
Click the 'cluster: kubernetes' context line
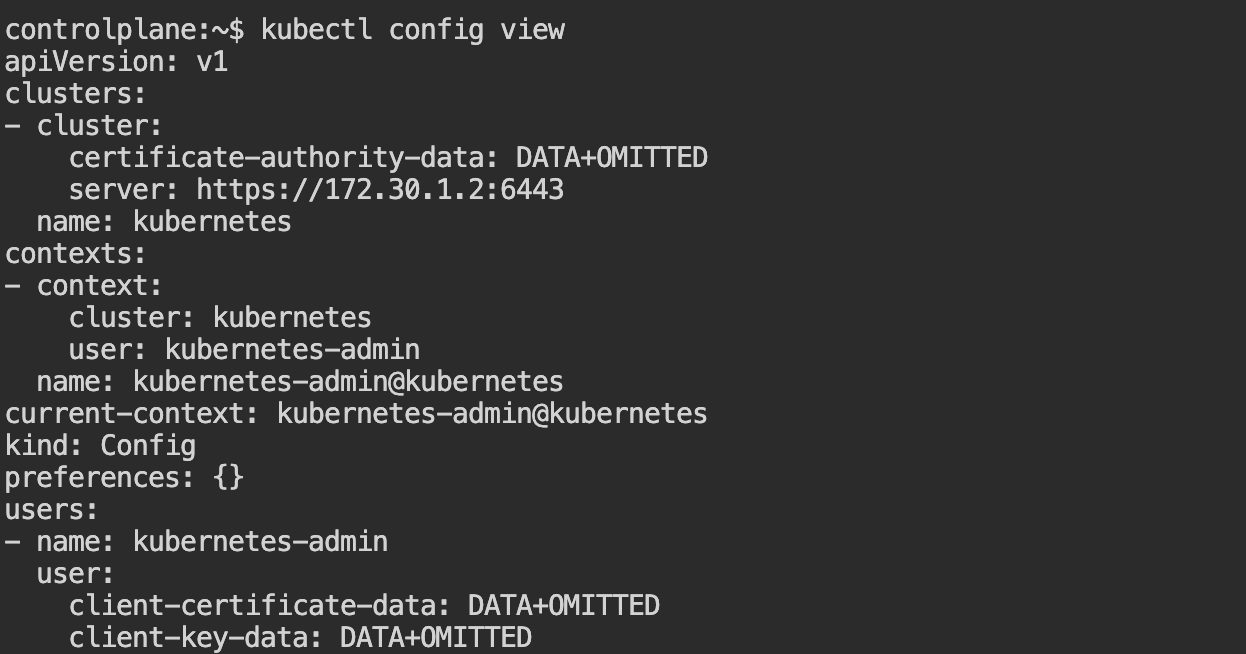coord(220,317)
